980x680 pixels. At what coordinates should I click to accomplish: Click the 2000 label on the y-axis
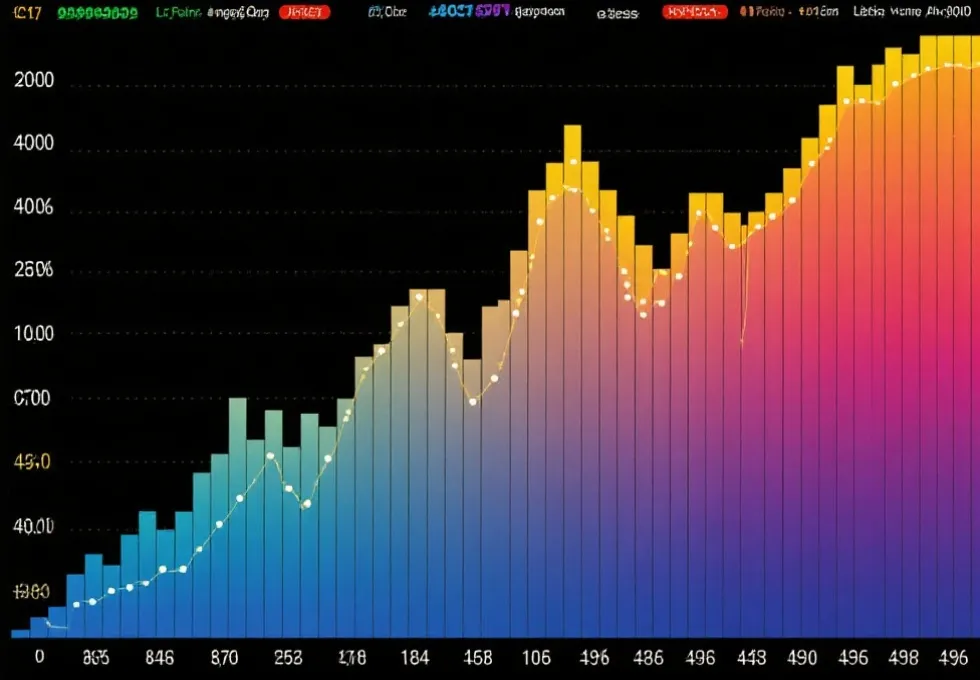click(34, 81)
